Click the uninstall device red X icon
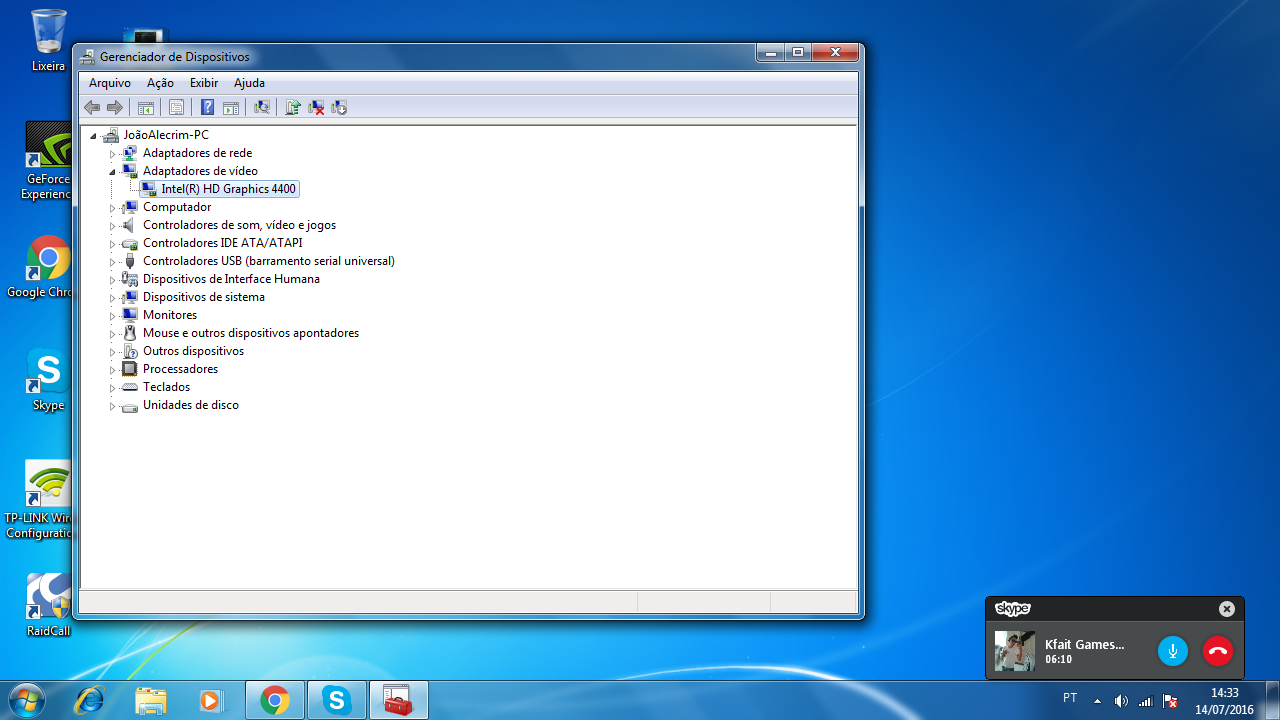The width and height of the screenshot is (1280, 720). point(316,107)
